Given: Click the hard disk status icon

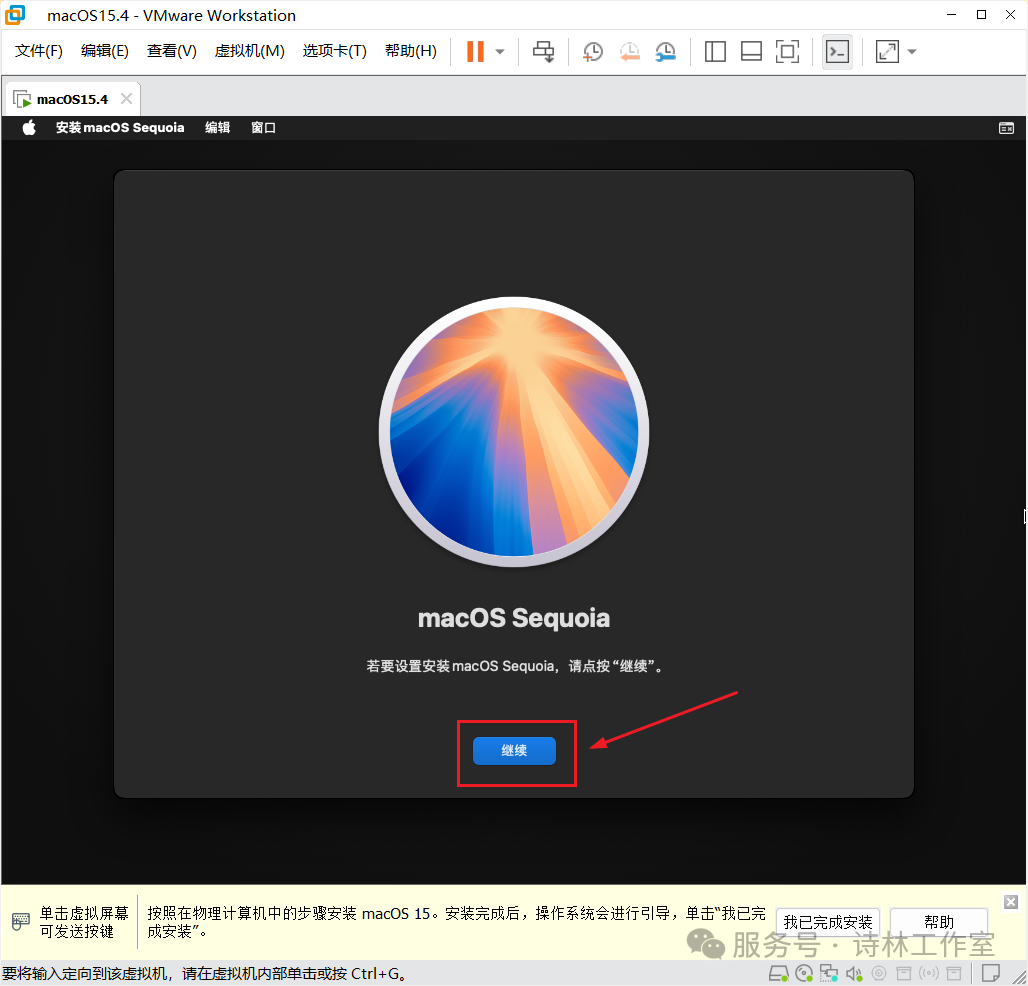Looking at the screenshot, I should point(778,974).
